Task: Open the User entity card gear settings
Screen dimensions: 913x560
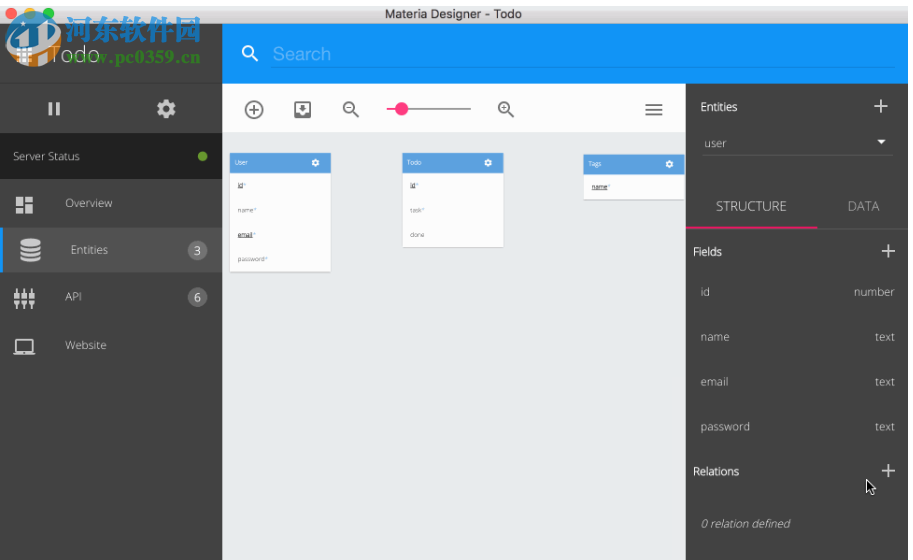Action: pyautogui.click(x=316, y=163)
